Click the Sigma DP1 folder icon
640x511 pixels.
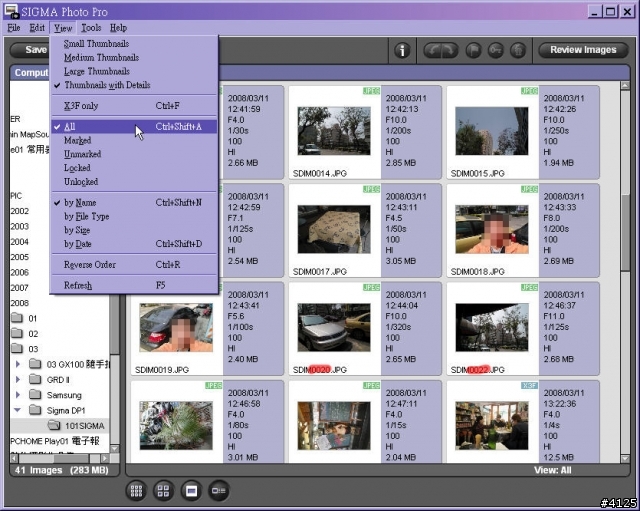pyautogui.click(x=36, y=410)
